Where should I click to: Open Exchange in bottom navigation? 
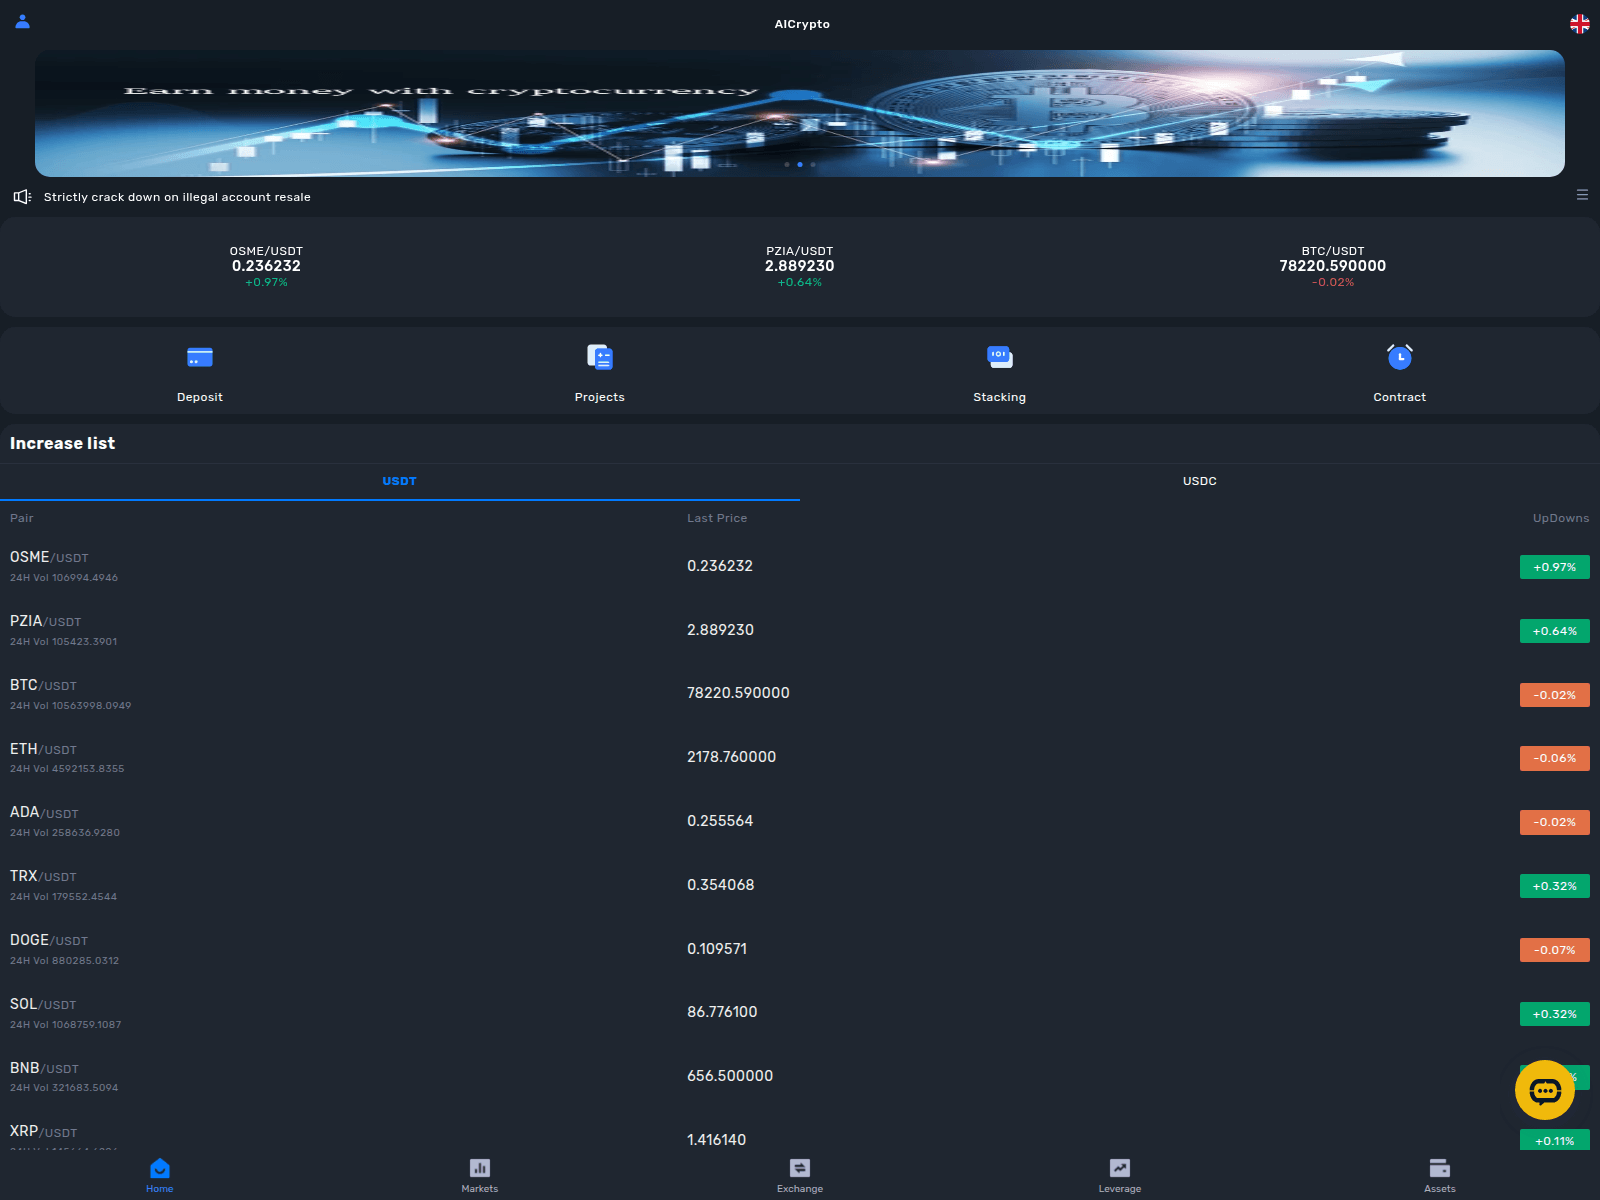(x=800, y=1175)
